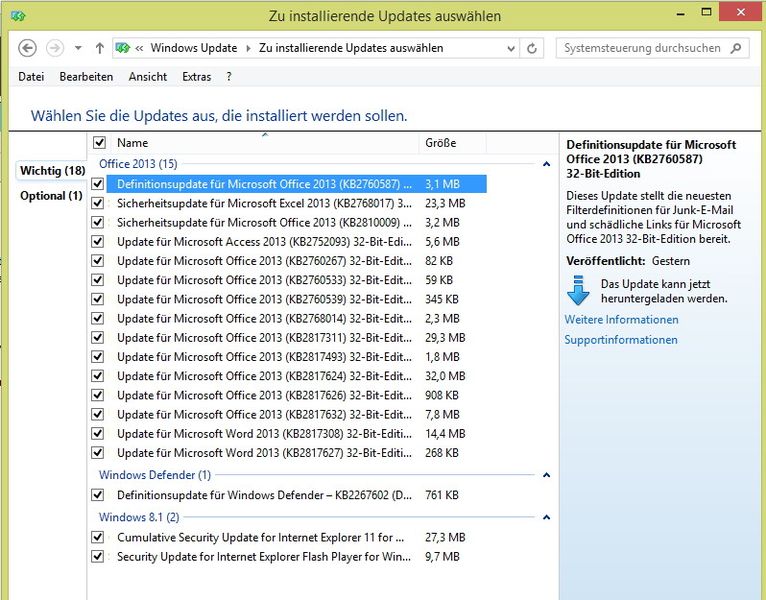The height and width of the screenshot is (600, 766).
Task: Click the blue download arrow icon
Action: pyautogui.click(x=578, y=290)
